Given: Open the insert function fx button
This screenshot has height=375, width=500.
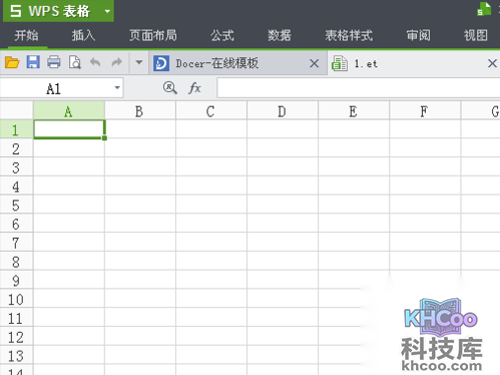Looking at the screenshot, I should pyautogui.click(x=195, y=88).
